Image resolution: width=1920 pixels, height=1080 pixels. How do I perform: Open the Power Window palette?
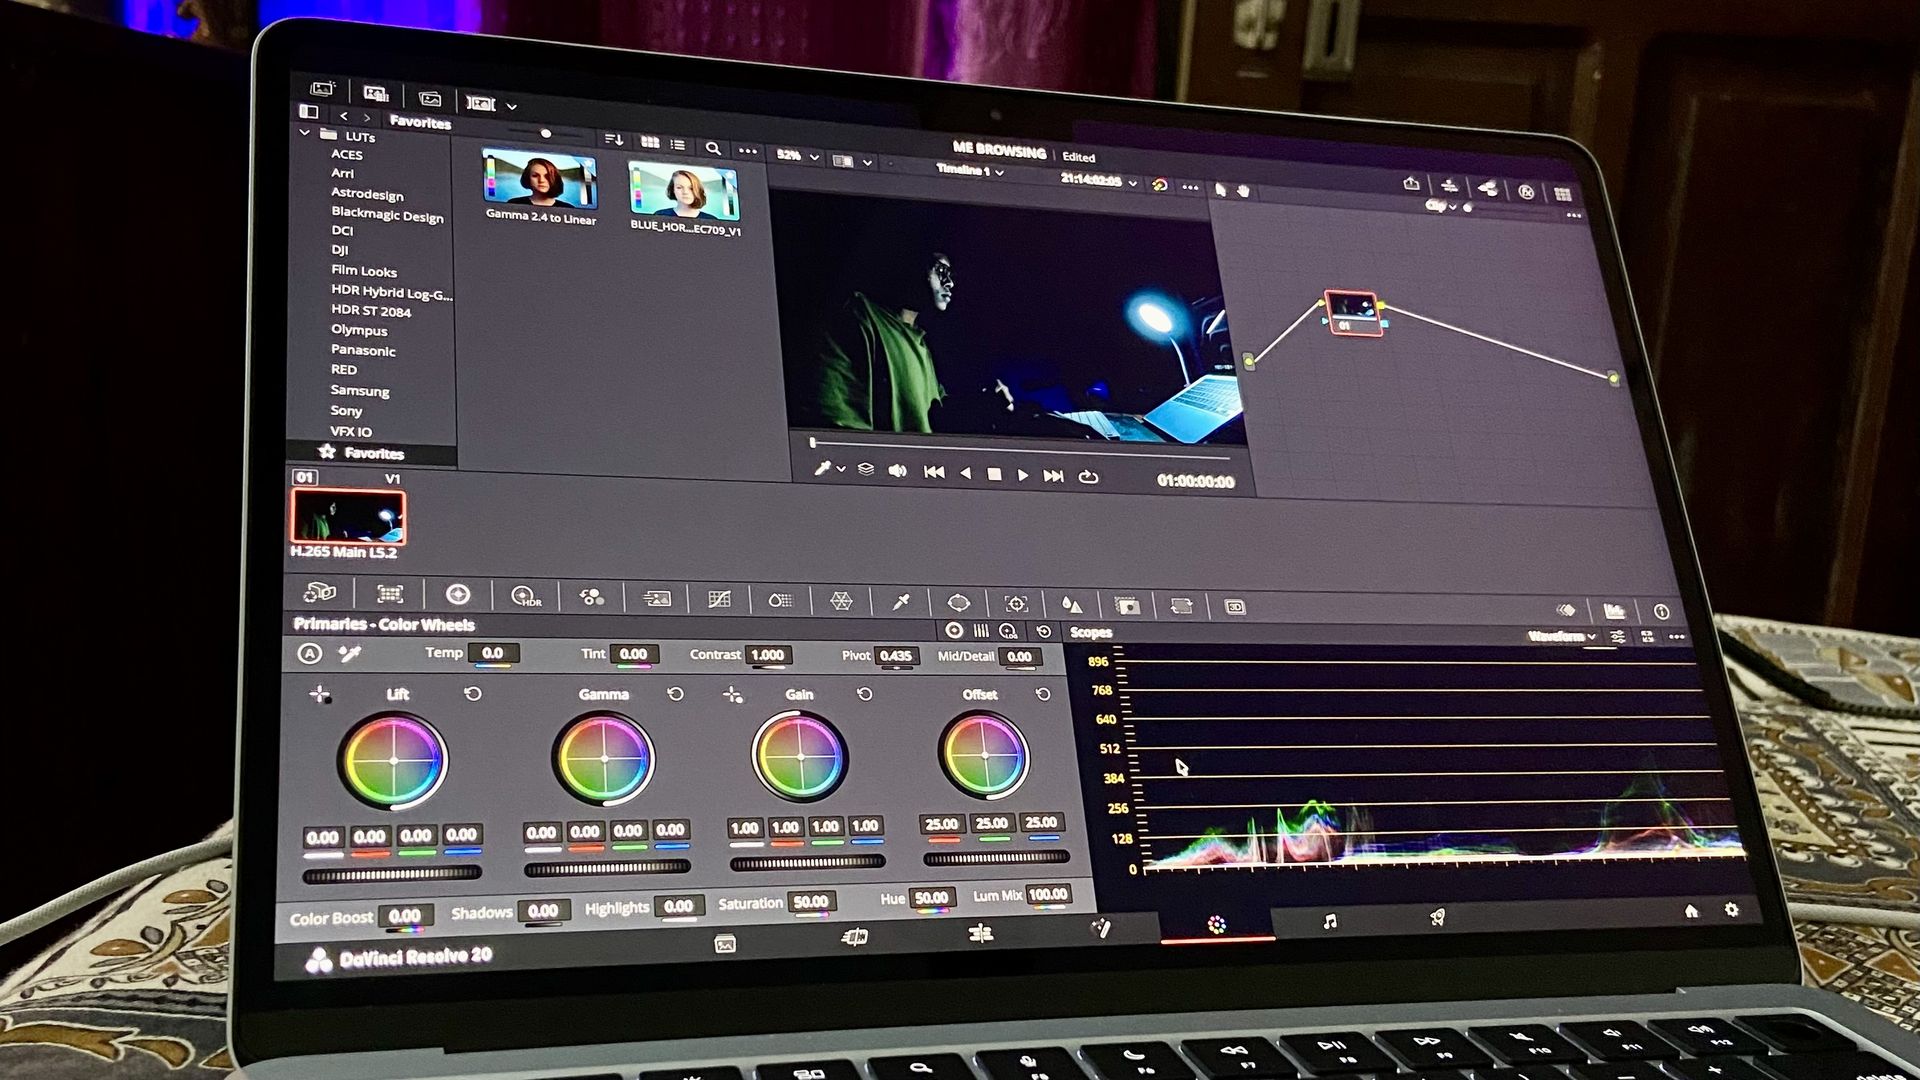point(958,603)
